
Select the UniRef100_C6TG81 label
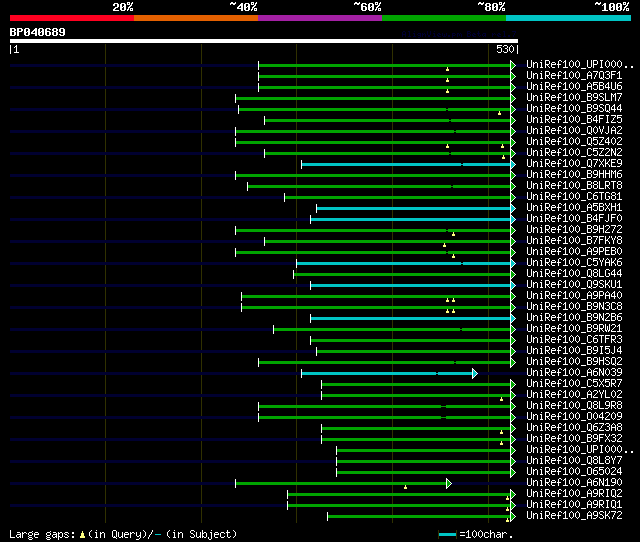point(574,197)
